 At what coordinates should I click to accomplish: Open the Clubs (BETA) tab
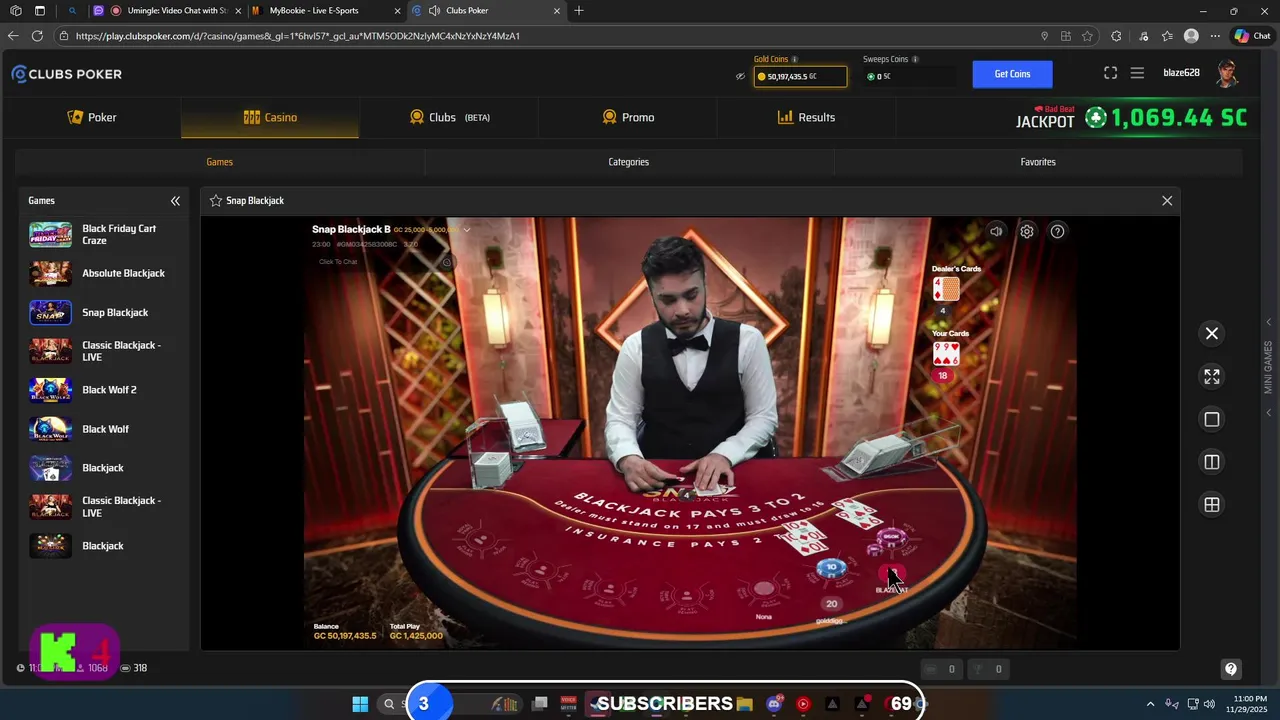tap(449, 117)
